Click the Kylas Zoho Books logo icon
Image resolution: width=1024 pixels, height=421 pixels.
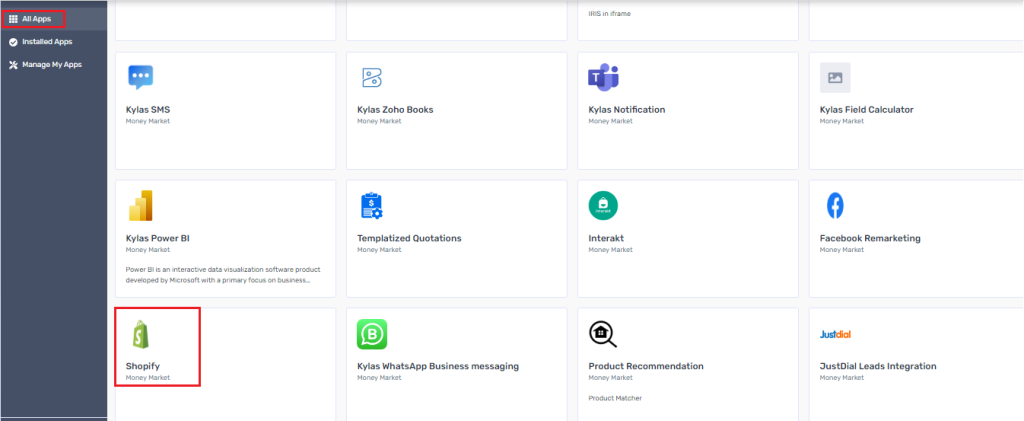[x=372, y=78]
